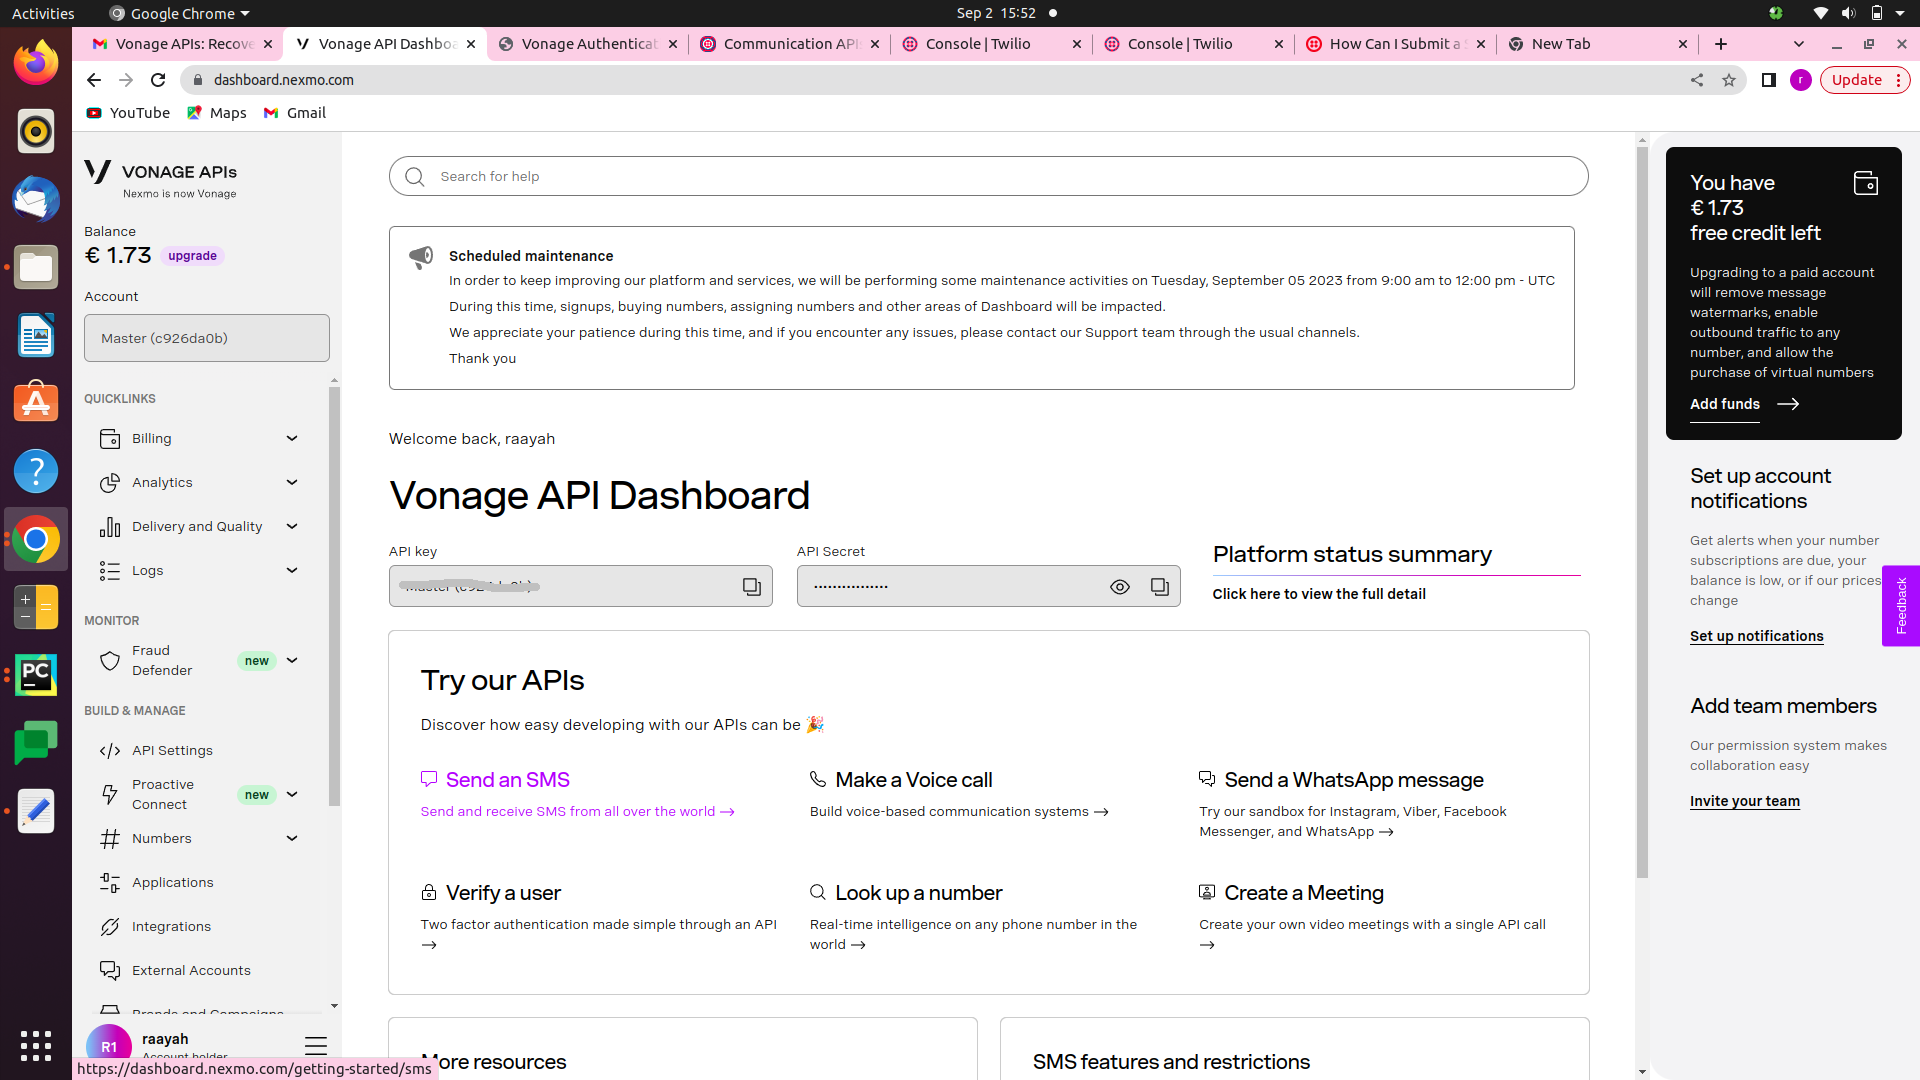Open Integrations from the sidebar
The height and width of the screenshot is (1080, 1920).
pos(171,927)
